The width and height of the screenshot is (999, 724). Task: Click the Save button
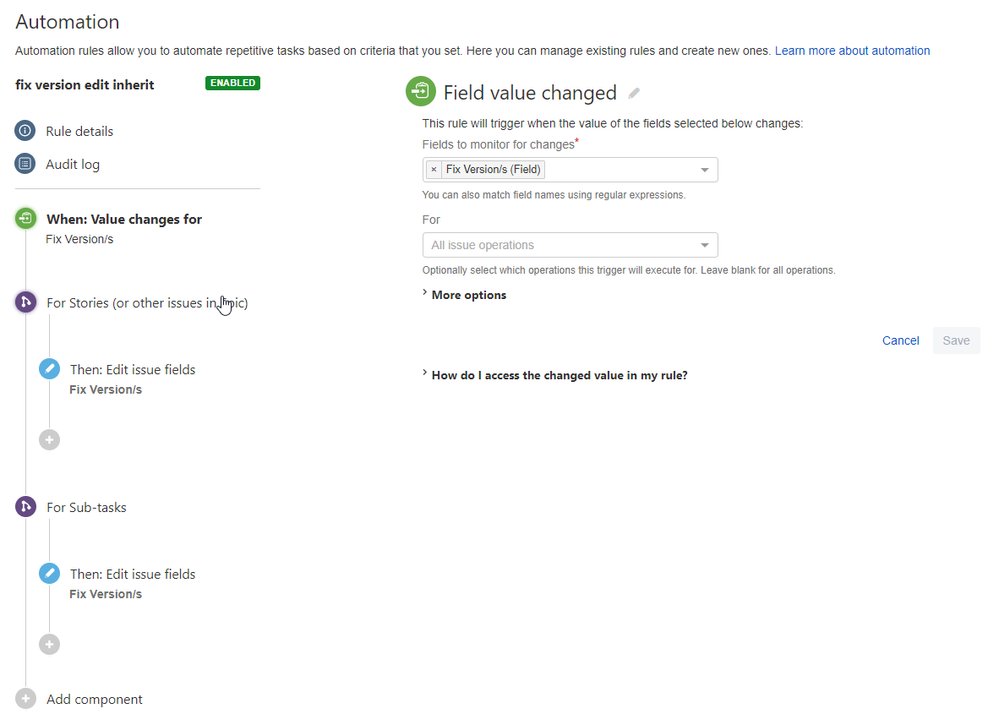(956, 341)
